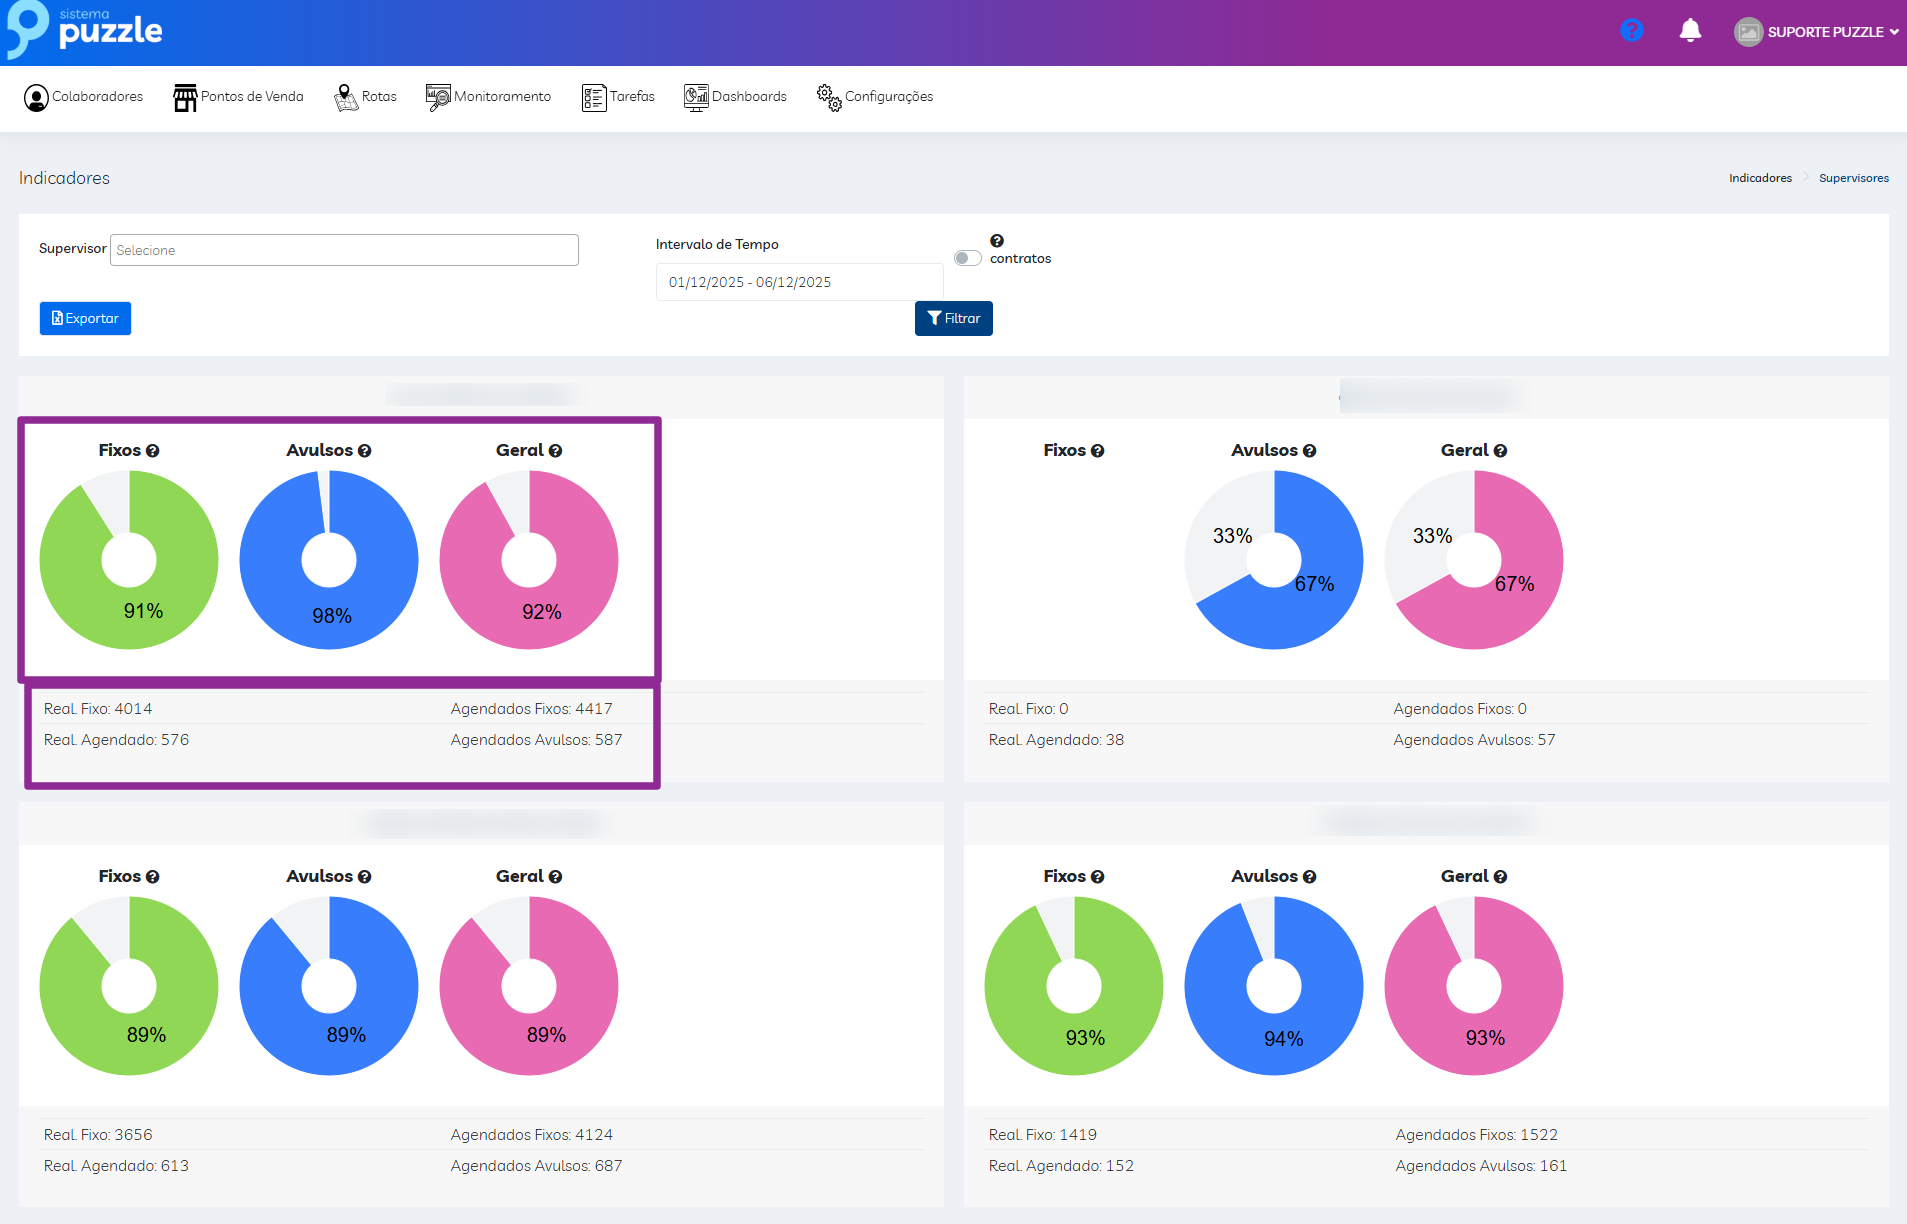Click the Exportar button
The image size is (1907, 1224).
[85, 318]
